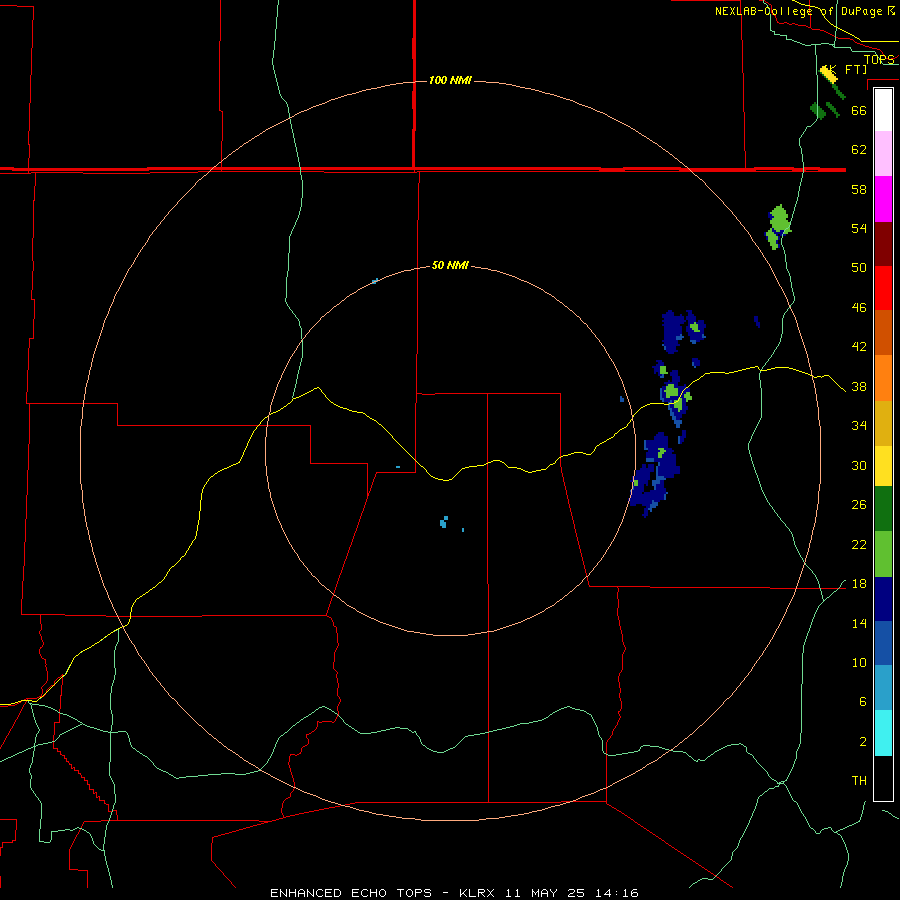Click the navy 18 kft legend color
This screenshot has width=900, height=900.
pos(883,599)
